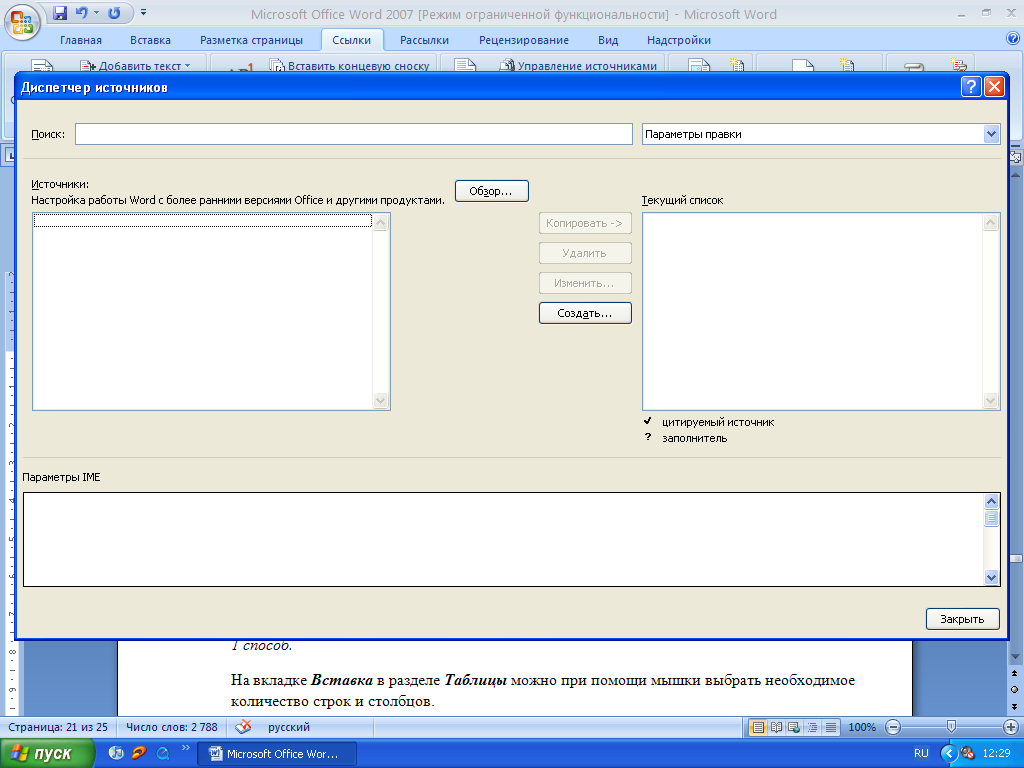The image size is (1024, 768).
Task: Click down arrow of preview pane scrollbar
Action: [x=991, y=577]
